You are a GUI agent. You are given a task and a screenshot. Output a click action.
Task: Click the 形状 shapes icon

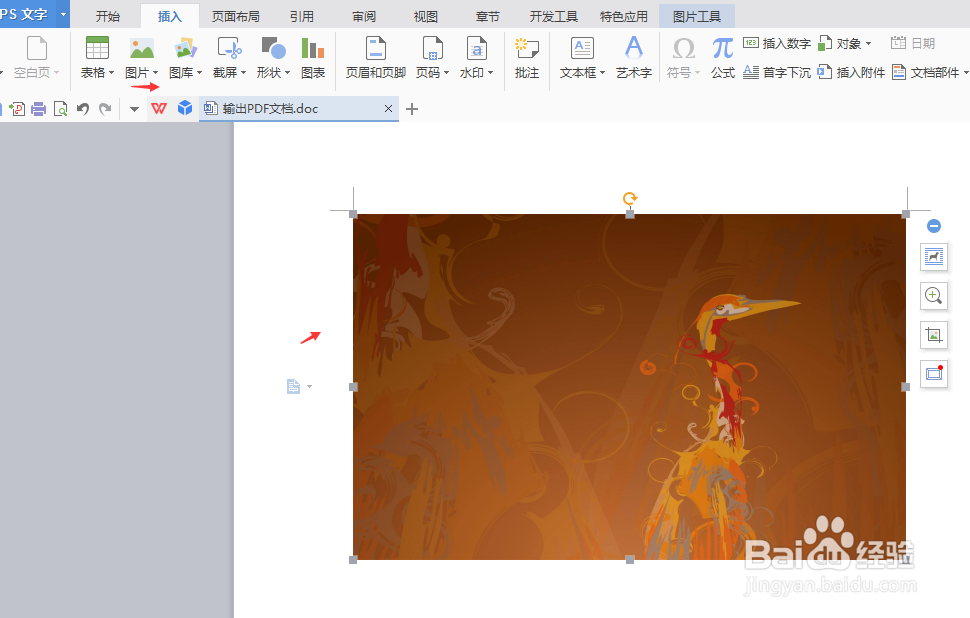point(273,48)
